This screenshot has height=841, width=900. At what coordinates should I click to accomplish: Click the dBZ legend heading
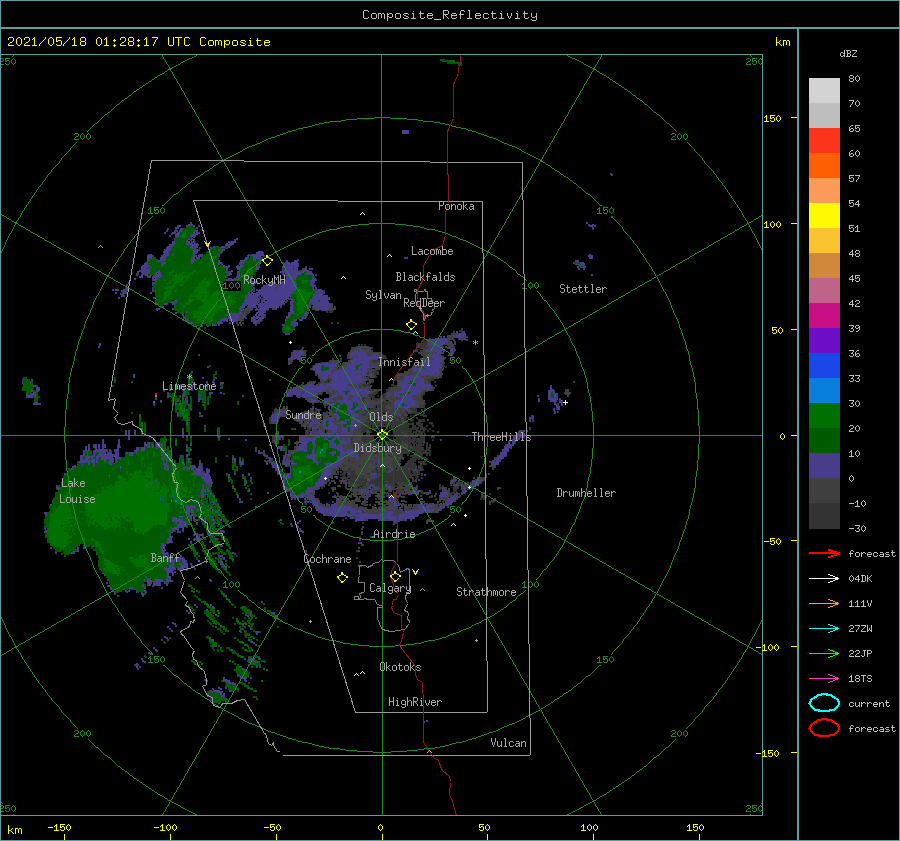click(848, 53)
